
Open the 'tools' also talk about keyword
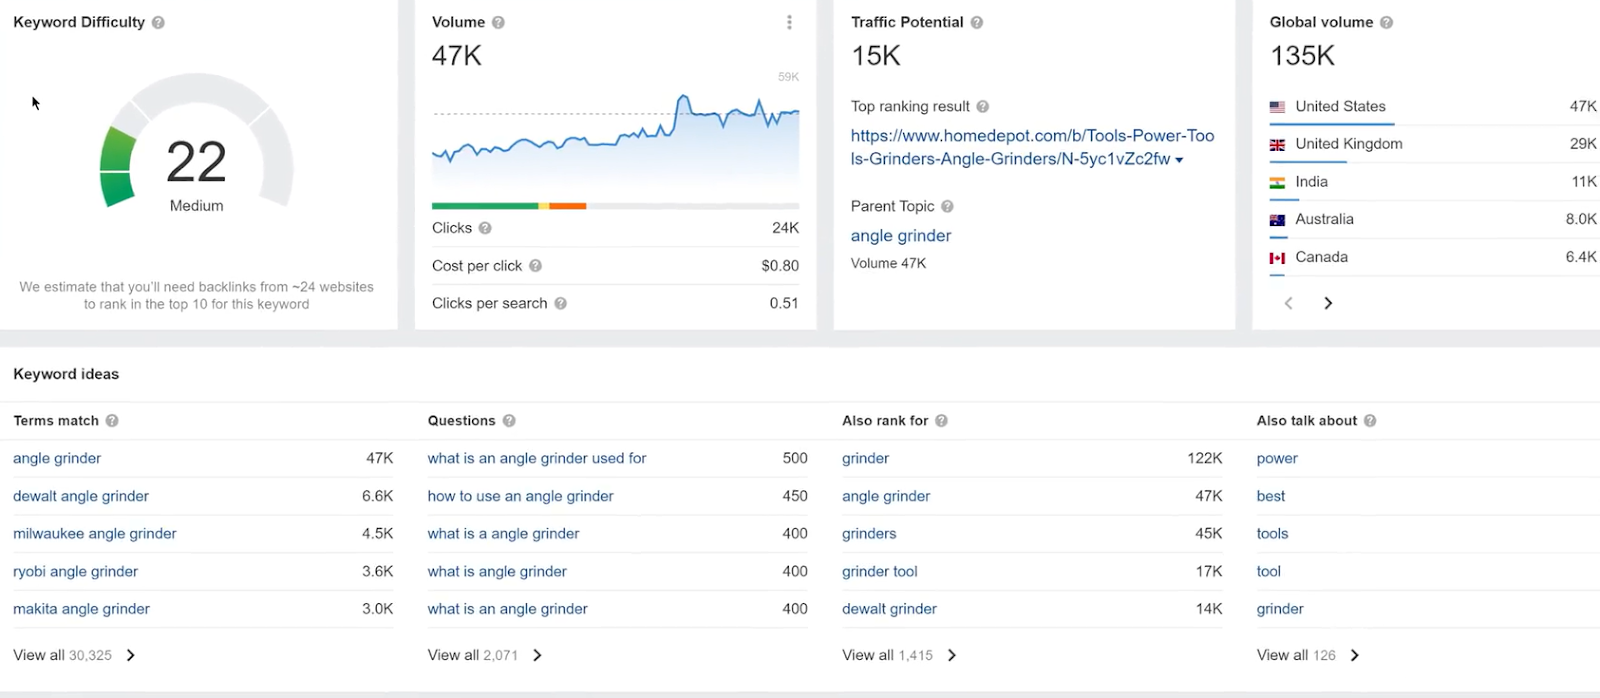pos(1273,534)
